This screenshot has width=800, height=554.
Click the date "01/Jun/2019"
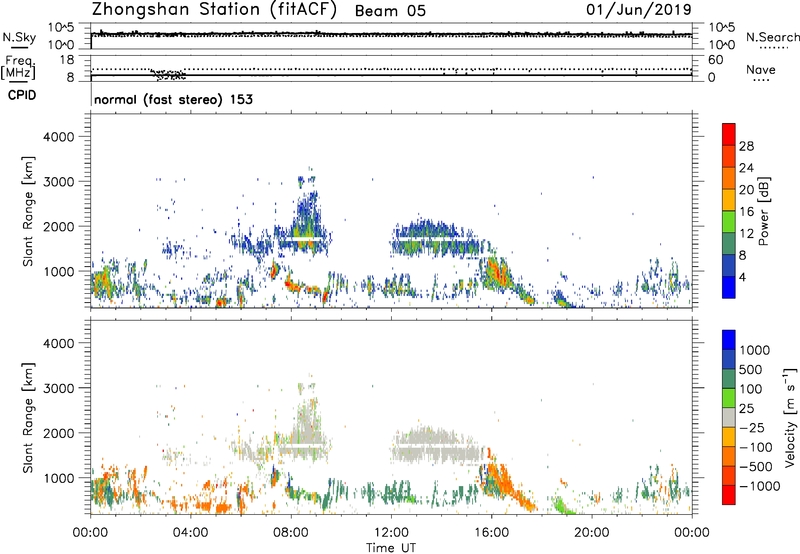click(x=639, y=9)
